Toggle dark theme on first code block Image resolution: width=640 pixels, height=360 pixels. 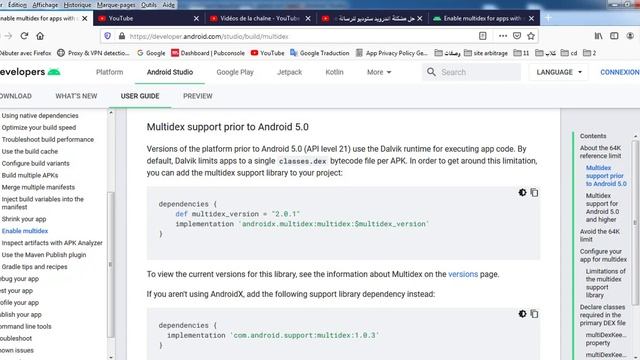click(522, 192)
